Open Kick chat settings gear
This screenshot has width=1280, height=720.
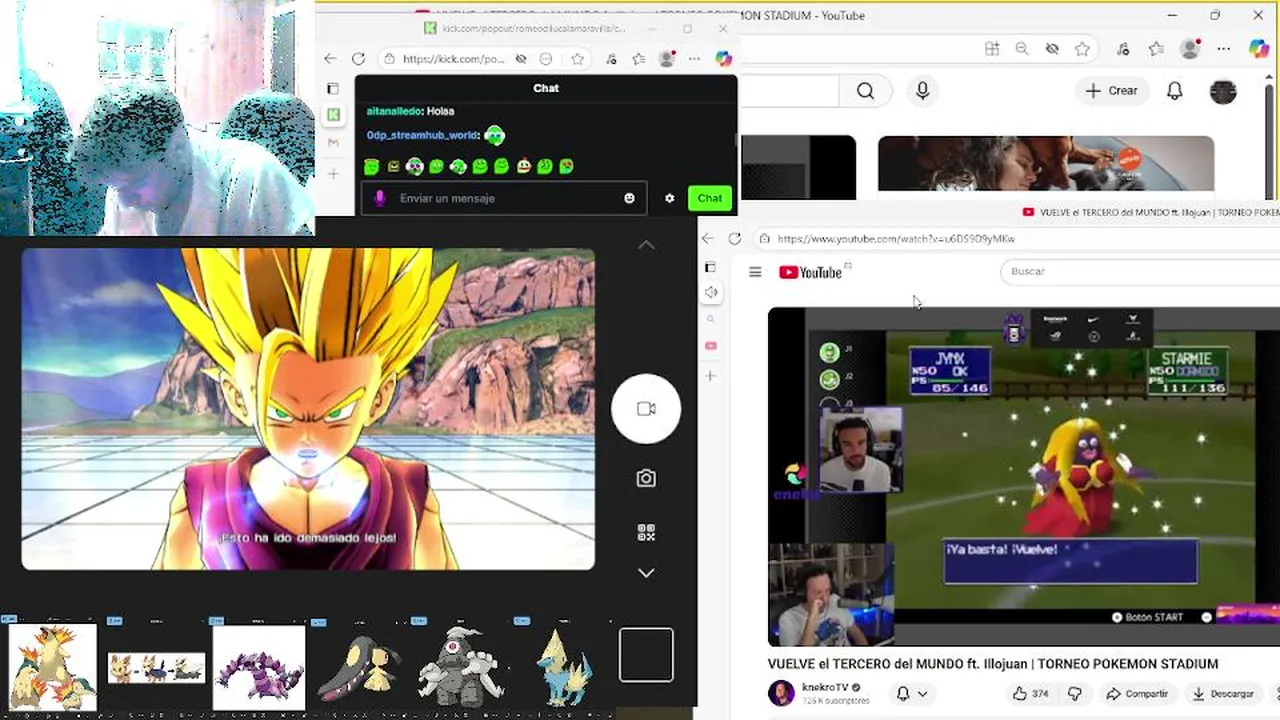[669, 198]
